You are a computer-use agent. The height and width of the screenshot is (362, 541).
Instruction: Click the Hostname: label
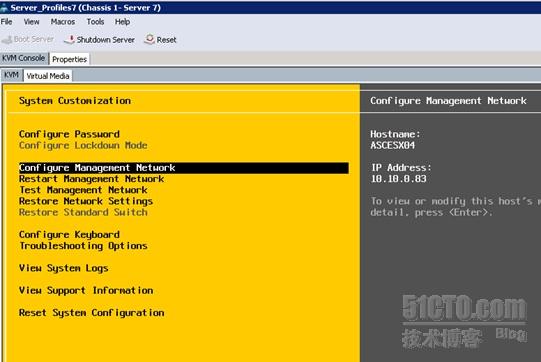395,134
